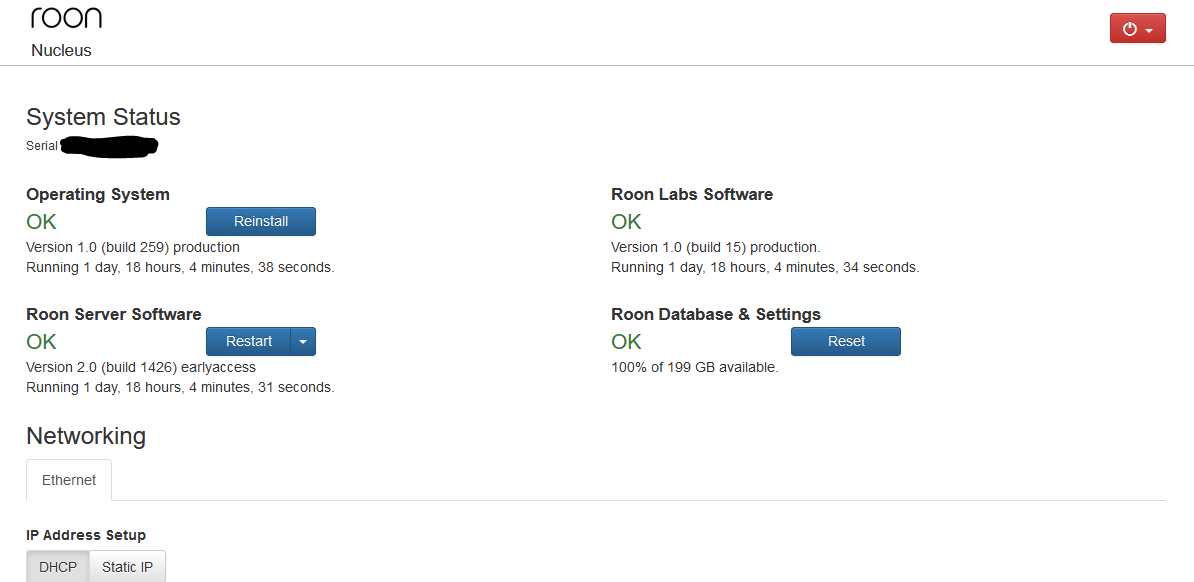Image resolution: width=1194 pixels, height=582 pixels.
Task: Click 'Version 2.0 (build 1426) earlyaccess' text
Action: pyautogui.click(x=141, y=366)
